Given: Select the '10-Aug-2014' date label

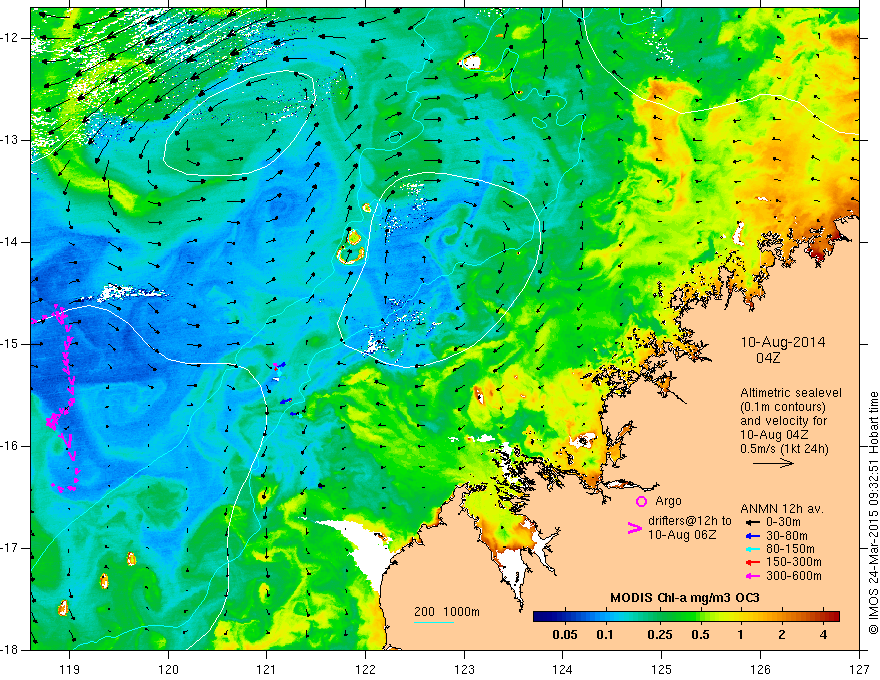Looking at the screenshot, I should [x=783, y=342].
